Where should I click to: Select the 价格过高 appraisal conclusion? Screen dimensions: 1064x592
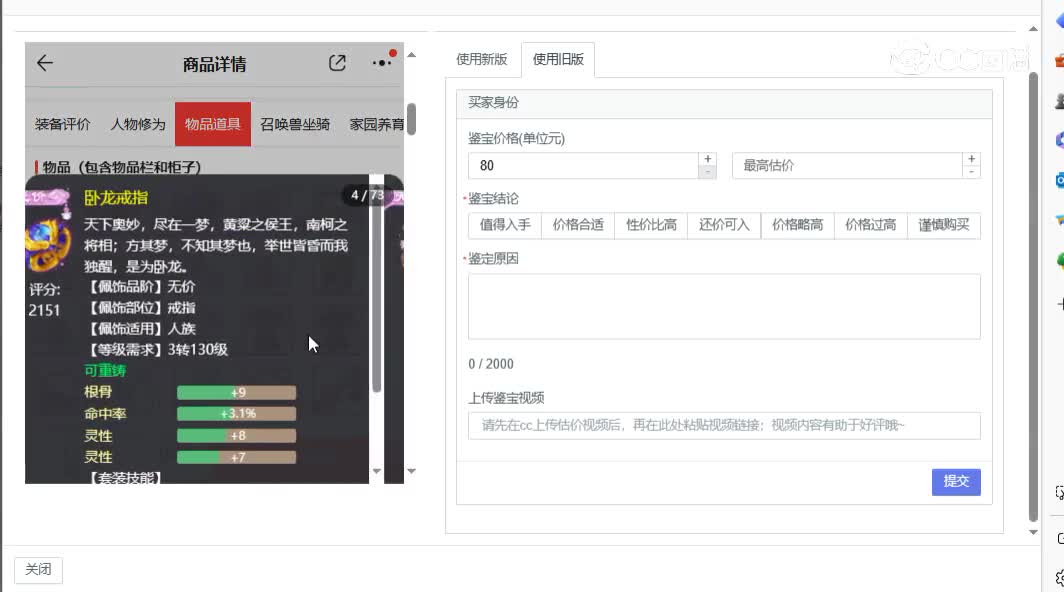pos(870,224)
